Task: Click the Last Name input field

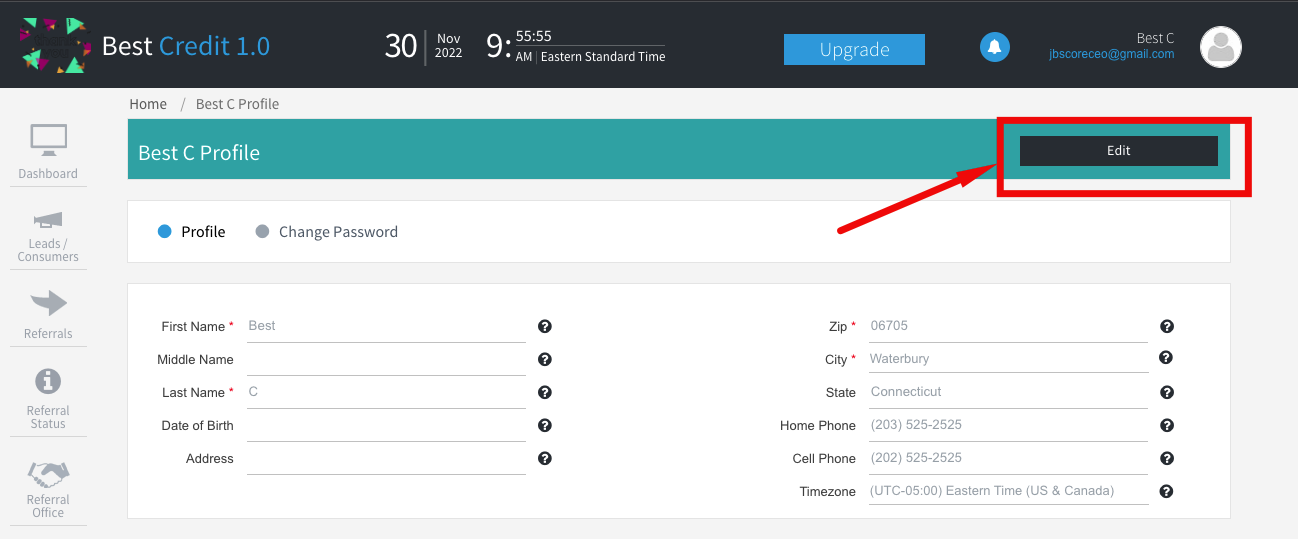Action: pyautogui.click(x=386, y=392)
